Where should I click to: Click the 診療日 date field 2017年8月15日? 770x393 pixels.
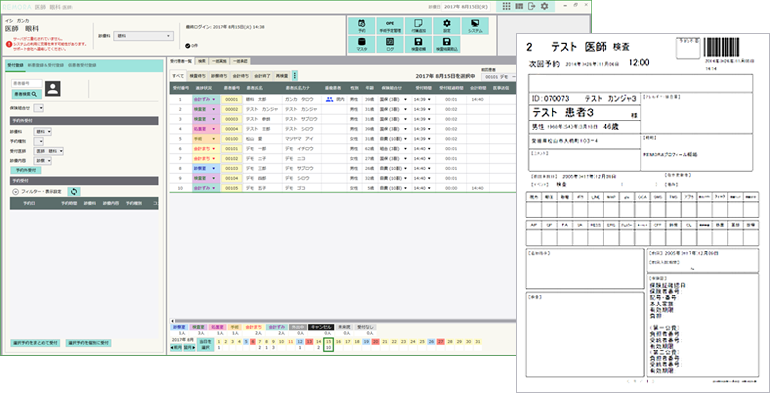coord(466,7)
